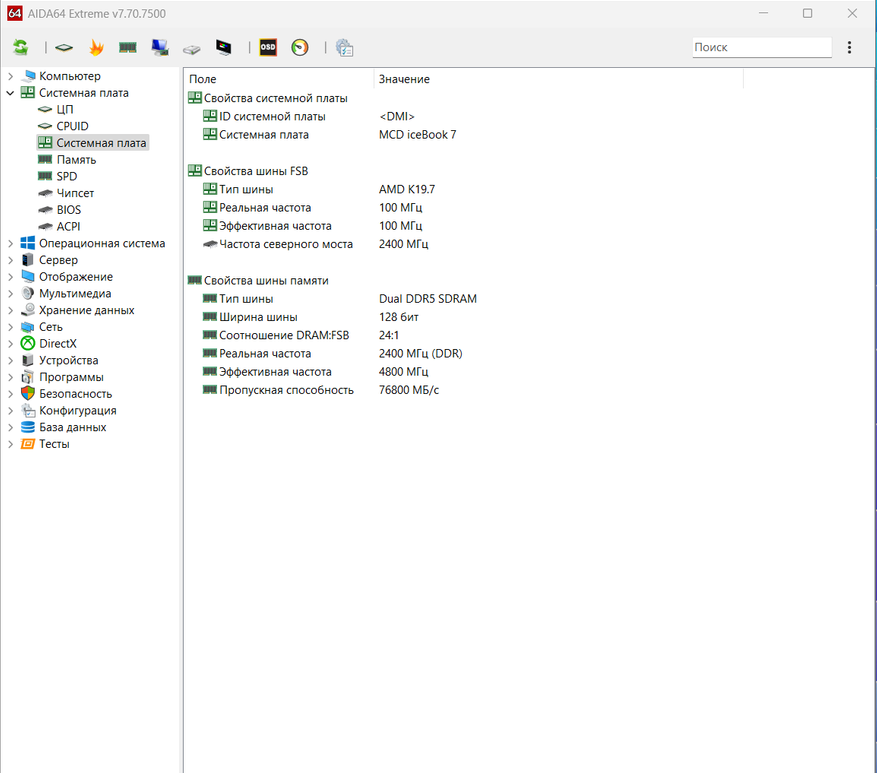Open the OSD panel toolbar icon

pos(268,47)
